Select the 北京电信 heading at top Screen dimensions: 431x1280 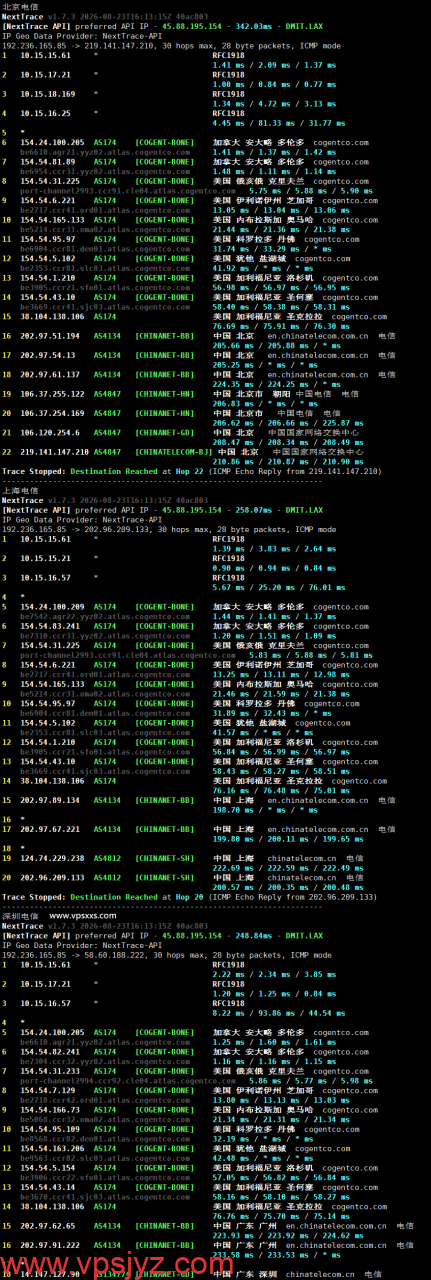(20, 6)
